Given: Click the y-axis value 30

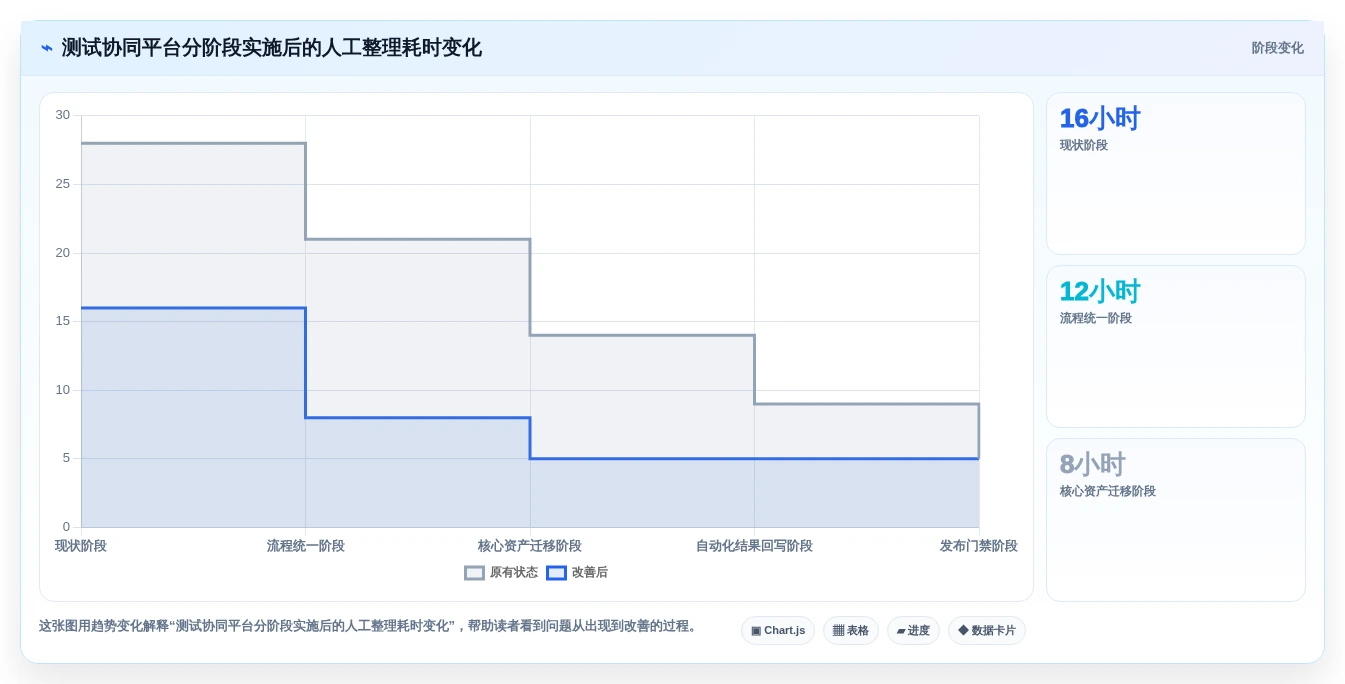Looking at the screenshot, I should [x=63, y=115].
